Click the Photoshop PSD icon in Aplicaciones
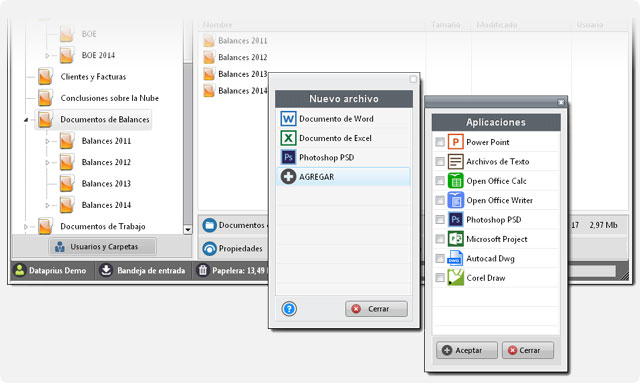The image size is (640, 385). [456, 220]
